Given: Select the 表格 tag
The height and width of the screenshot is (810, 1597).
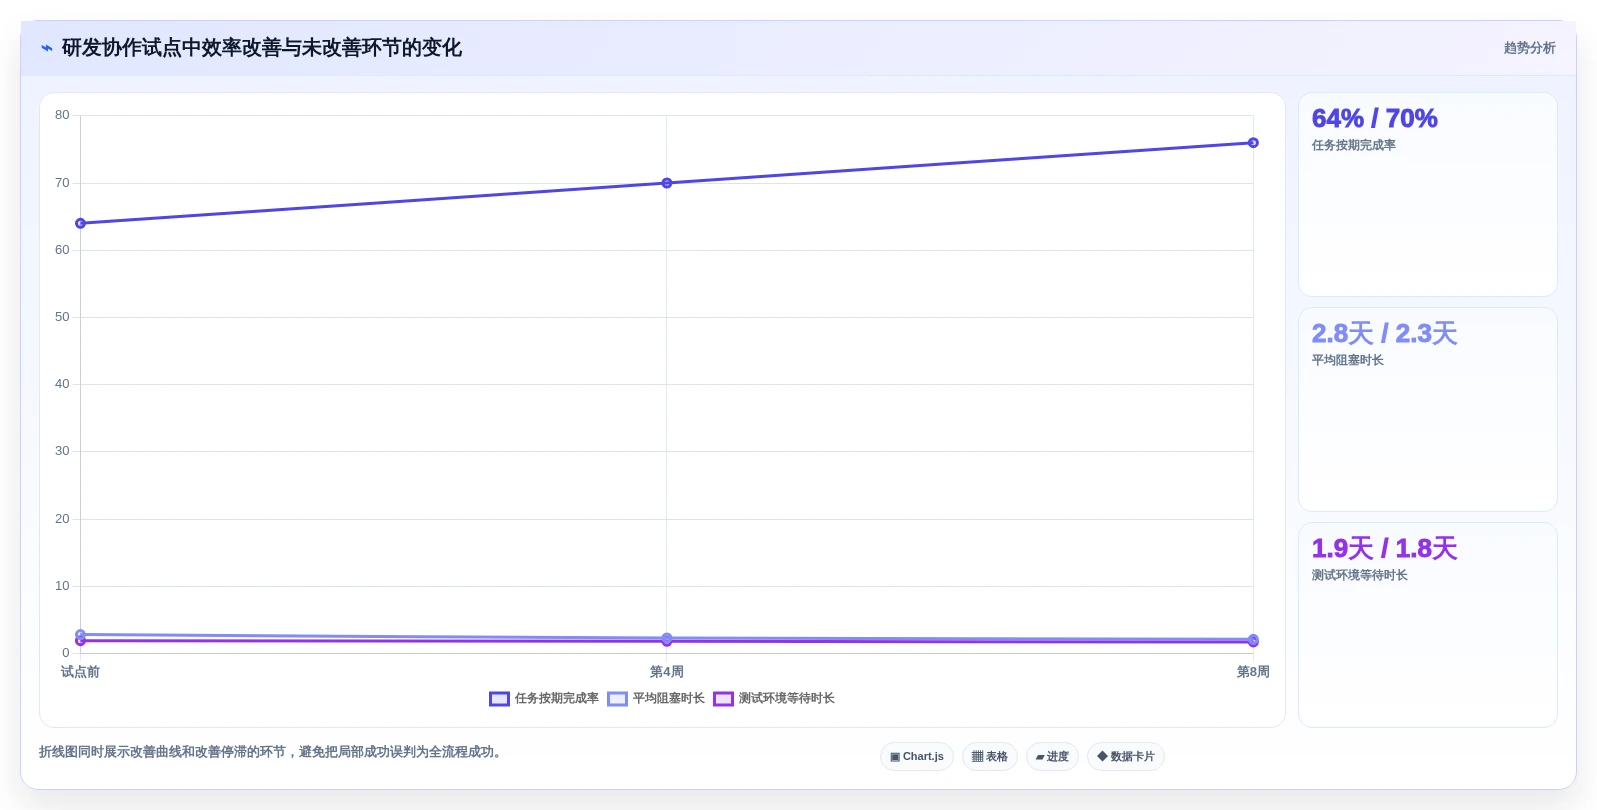Looking at the screenshot, I should click(990, 757).
